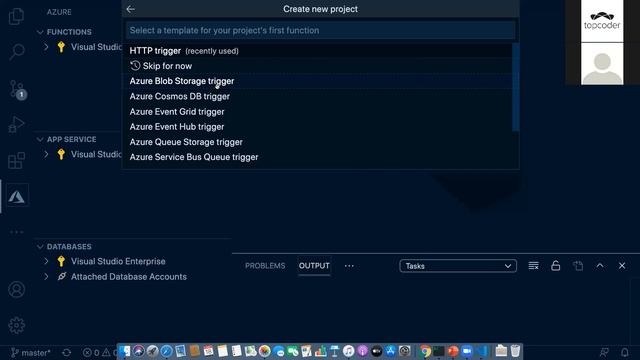Open the Accounts menu icon
This screenshot has width=640, height=360.
point(16,289)
